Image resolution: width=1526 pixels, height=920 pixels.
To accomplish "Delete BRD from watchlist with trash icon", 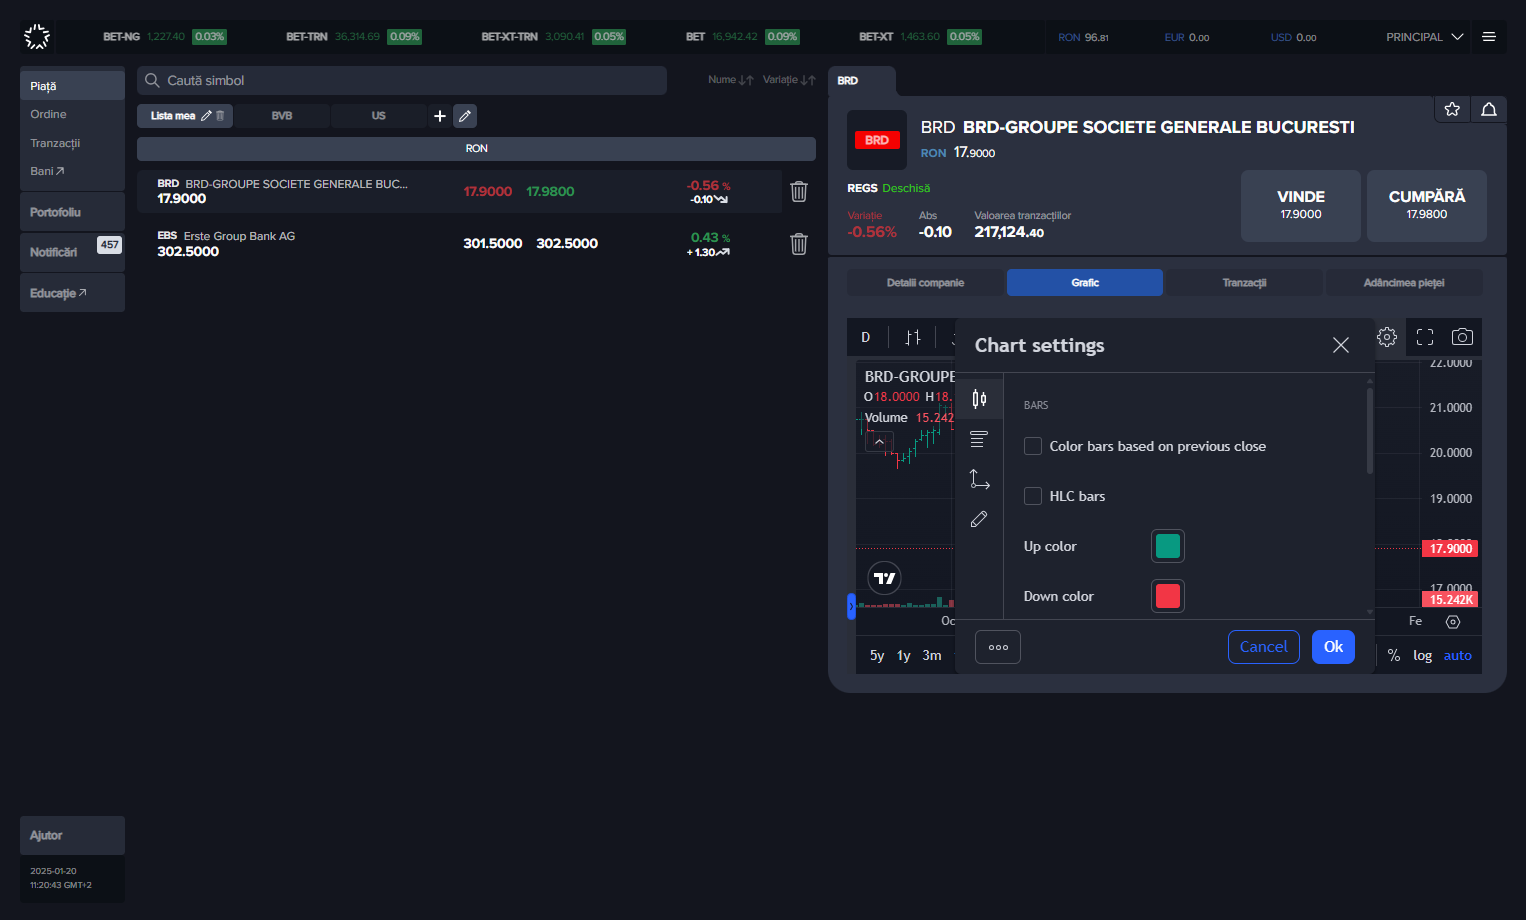I will [799, 191].
